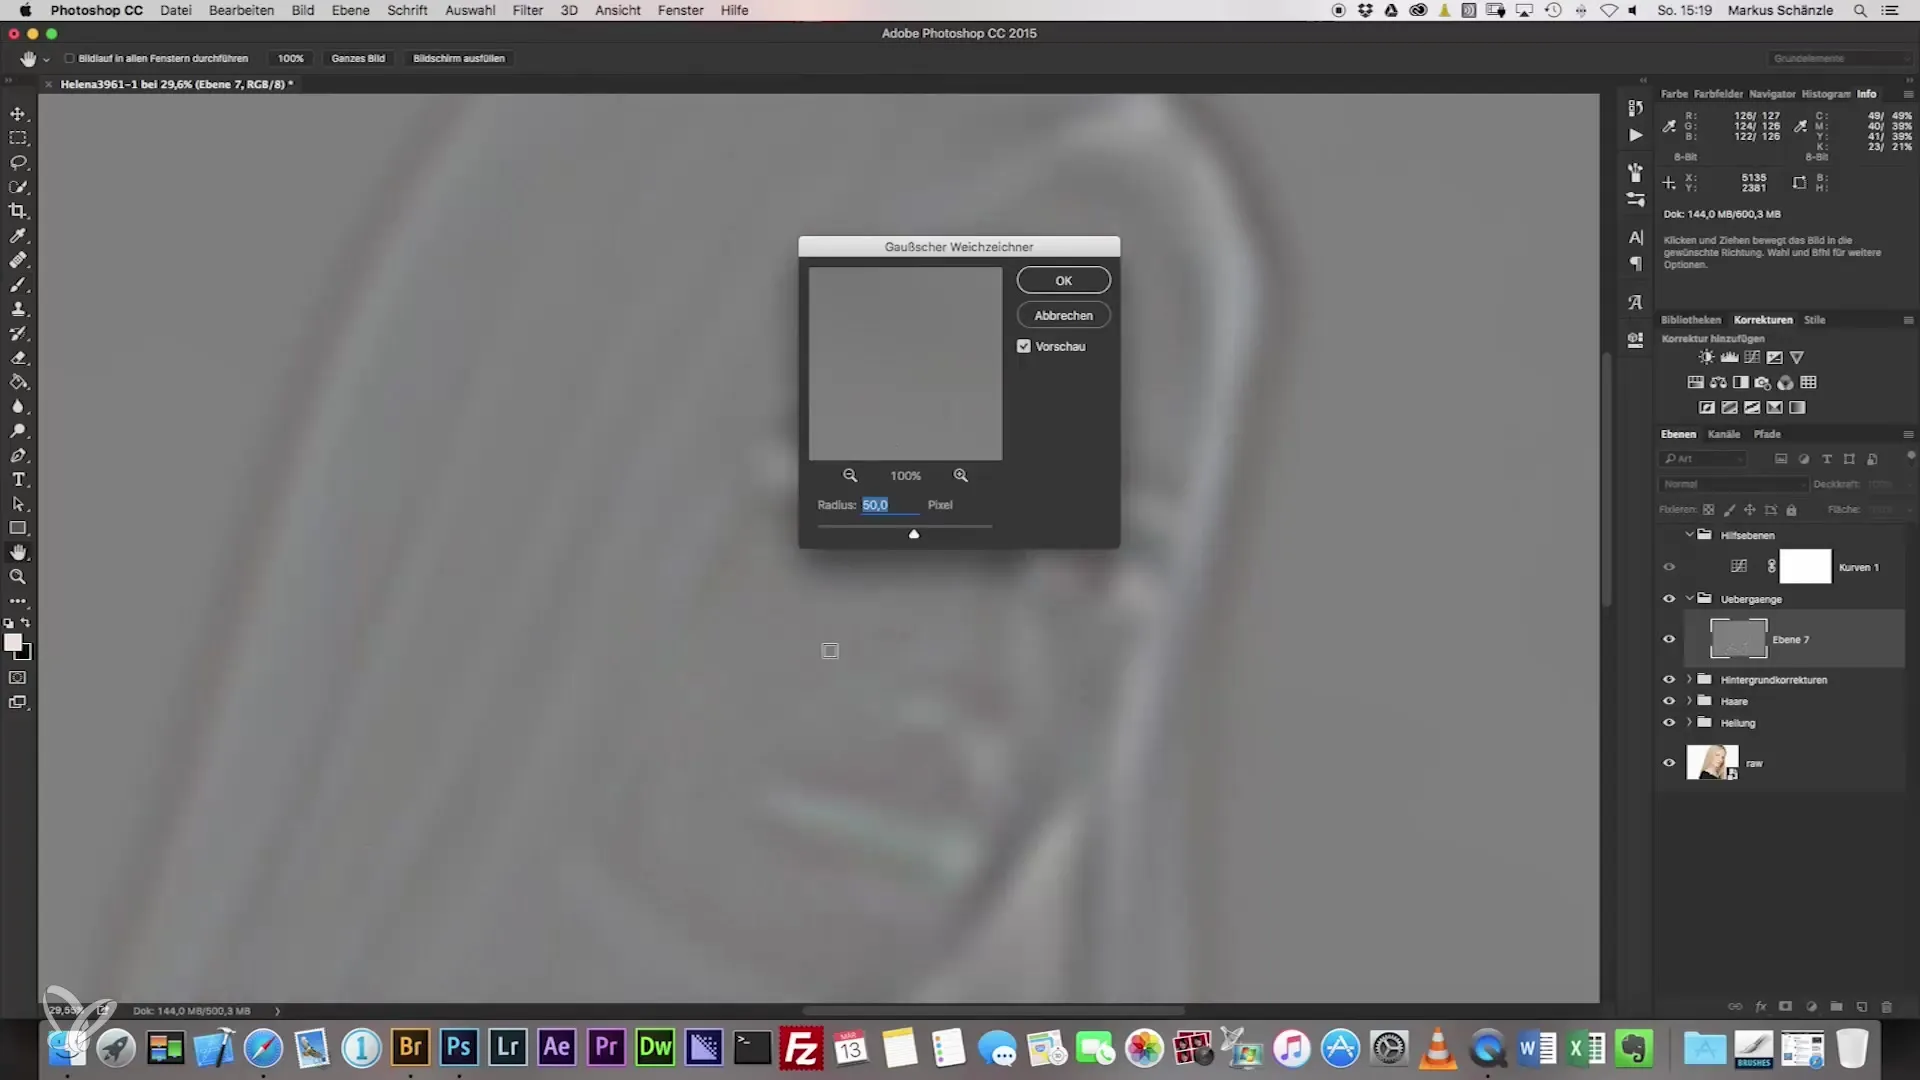1920x1080 pixels.
Task: Hide the Haare group
Action: [x=1669, y=701]
